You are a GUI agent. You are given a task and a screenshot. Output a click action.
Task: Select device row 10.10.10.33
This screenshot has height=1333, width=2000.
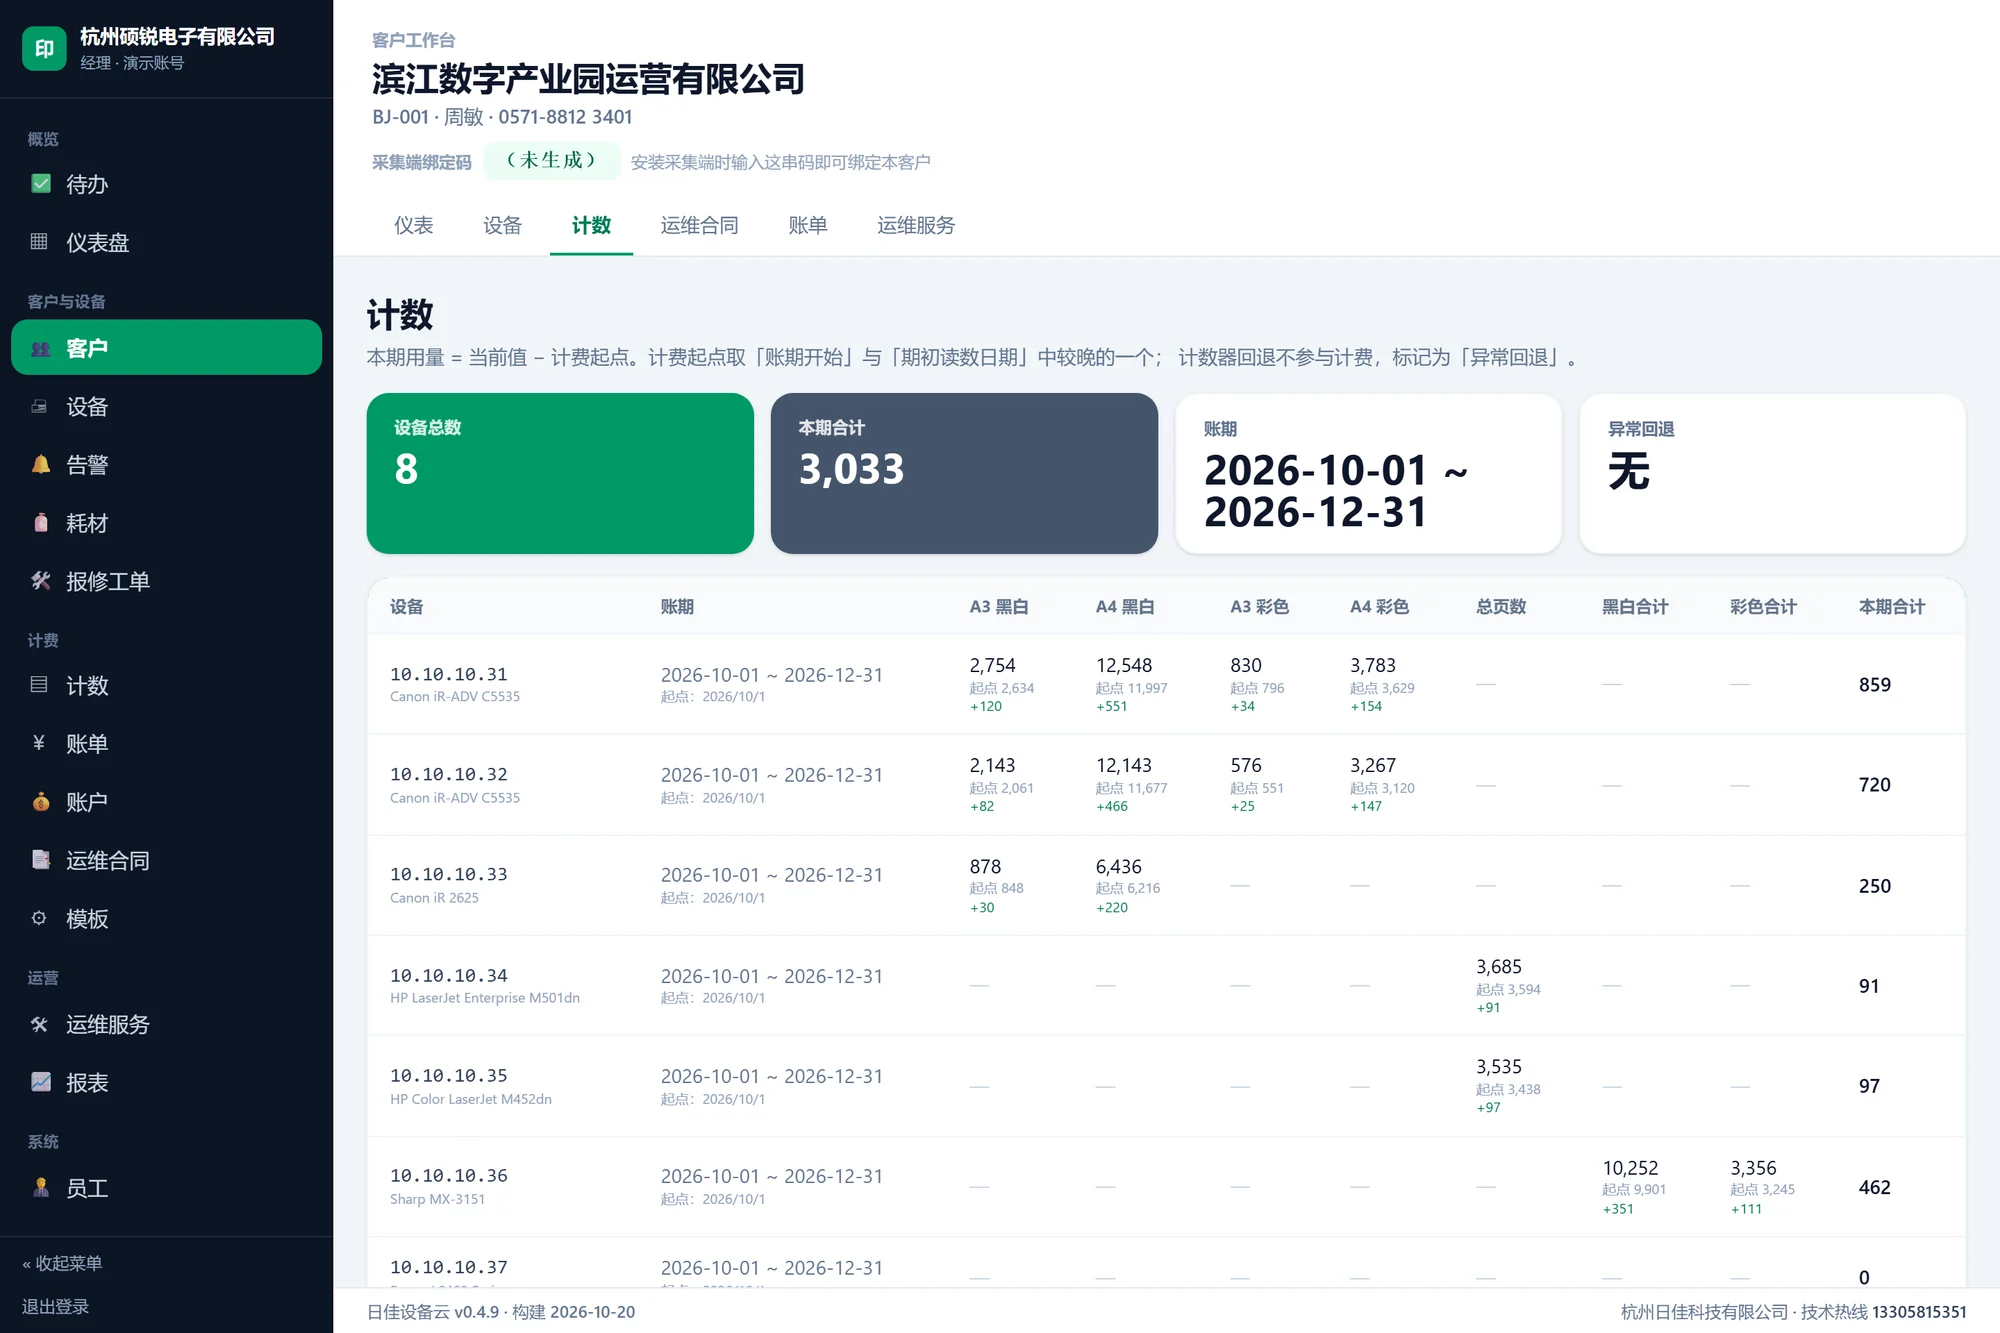coord(1166,886)
